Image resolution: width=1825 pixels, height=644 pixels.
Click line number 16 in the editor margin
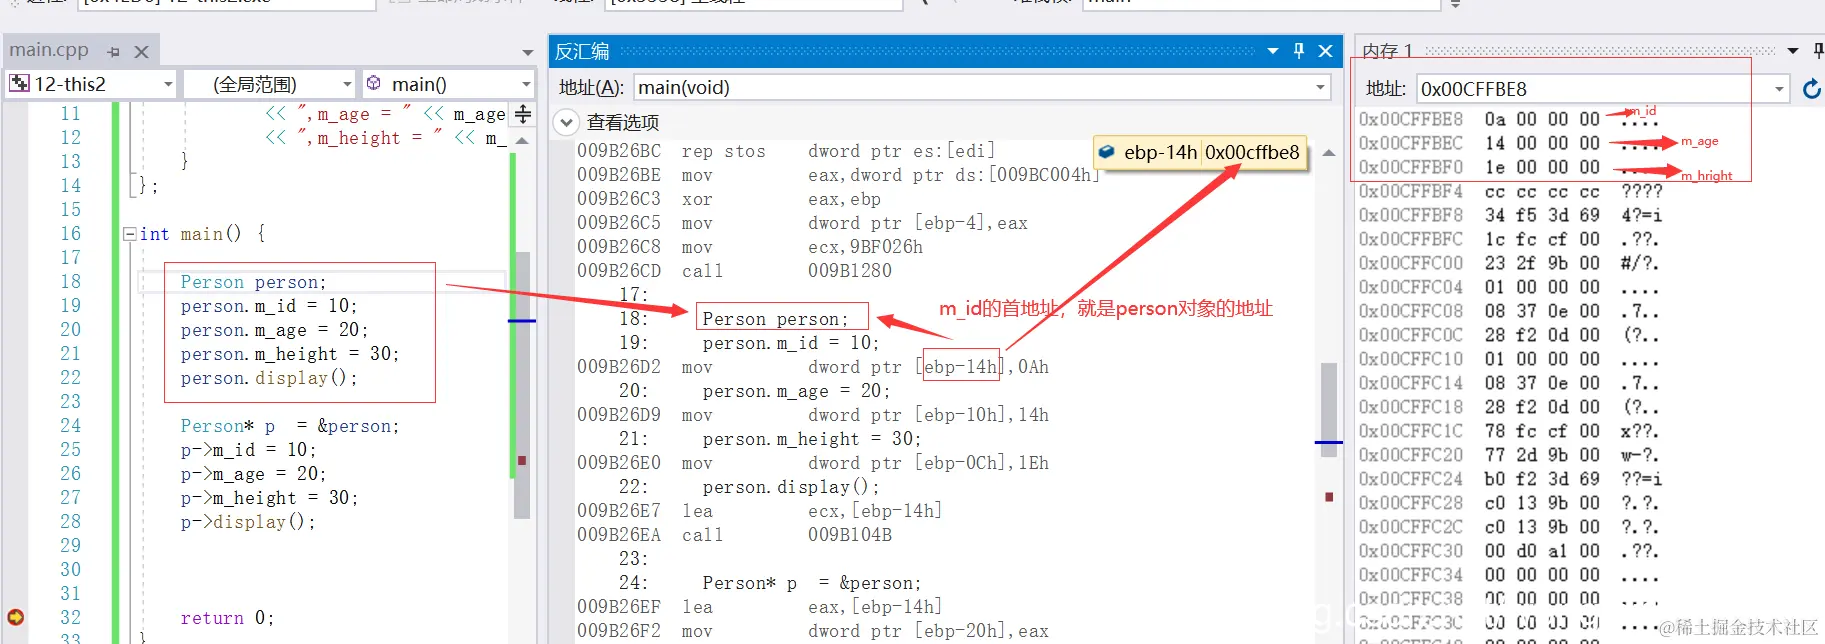(70, 234)
